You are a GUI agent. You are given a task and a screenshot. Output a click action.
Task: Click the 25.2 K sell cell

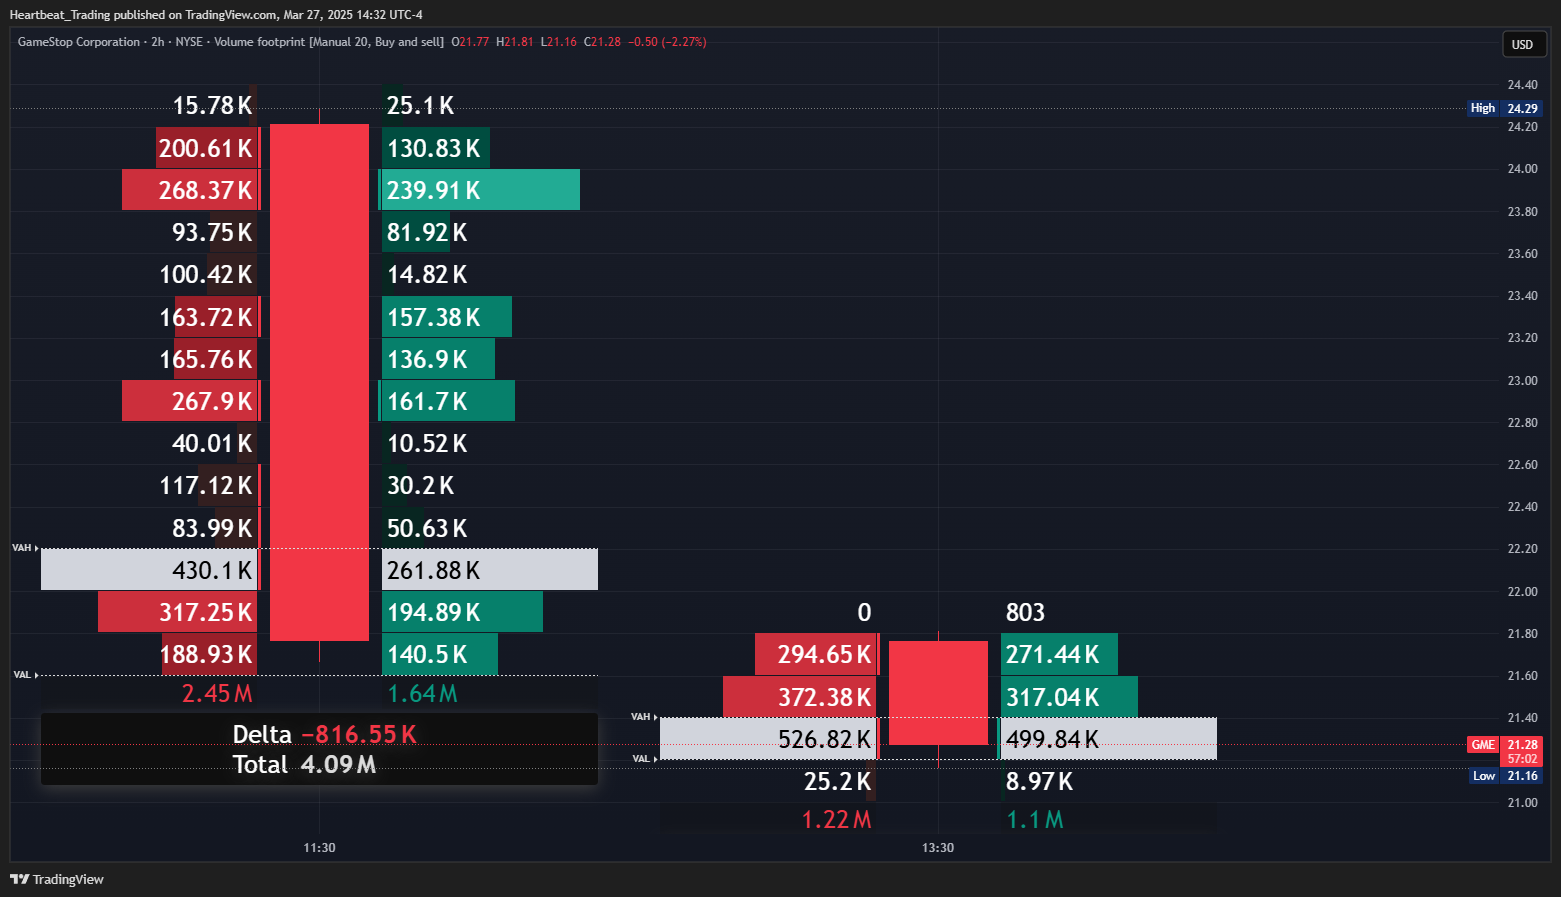838,781
